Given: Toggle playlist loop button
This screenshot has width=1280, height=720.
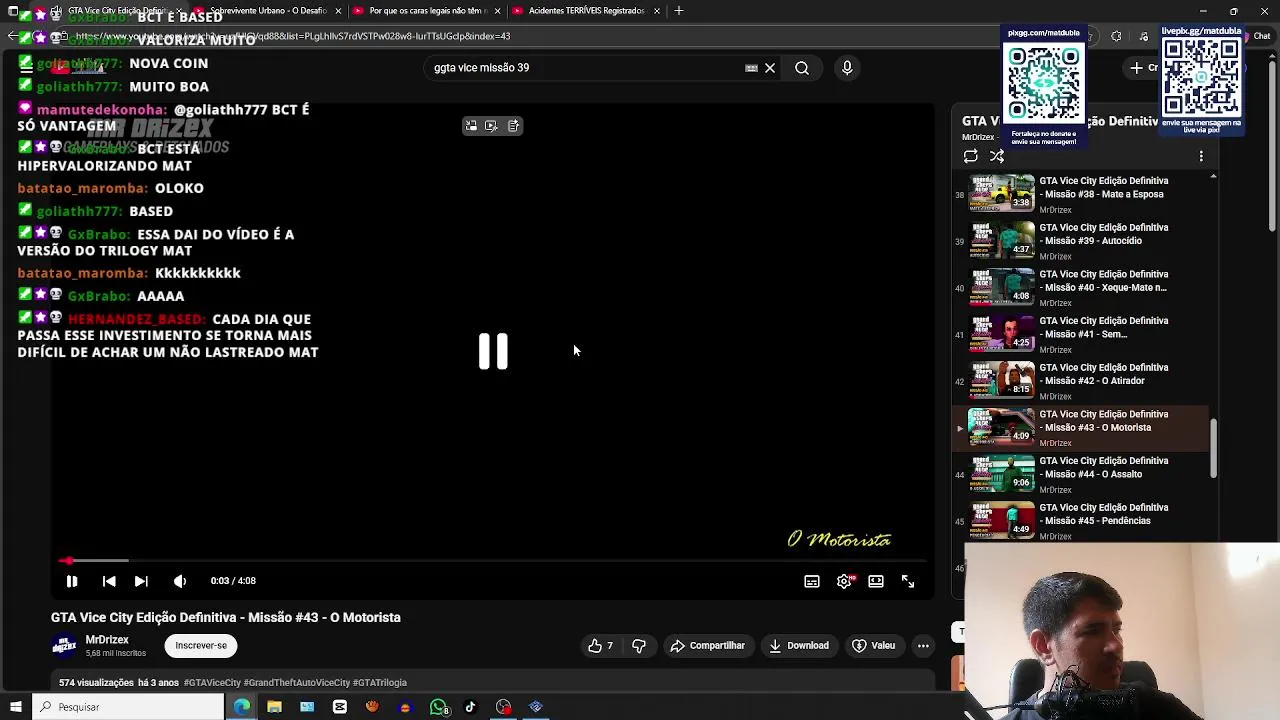Looking at the screenshot, I should coord(971,156).
